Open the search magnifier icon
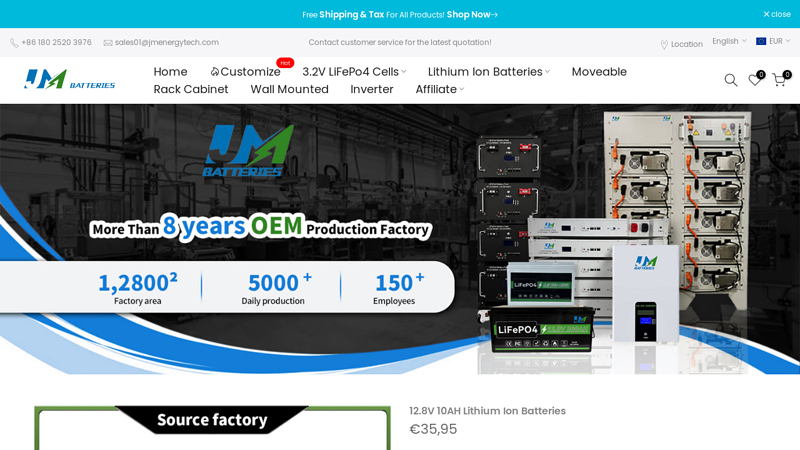 (731, 80)
